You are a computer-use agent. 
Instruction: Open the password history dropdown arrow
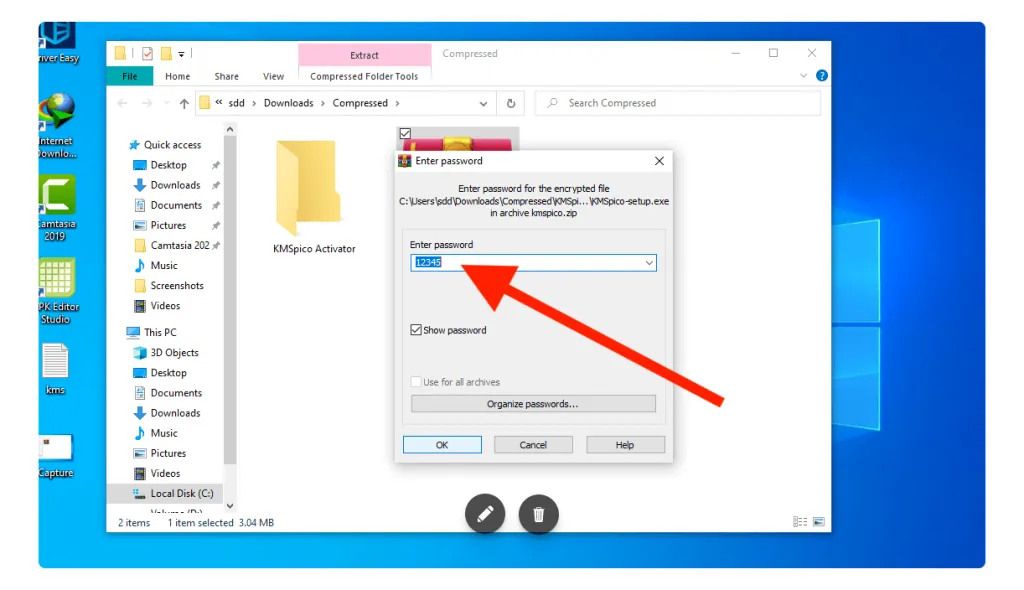(649, 263)
